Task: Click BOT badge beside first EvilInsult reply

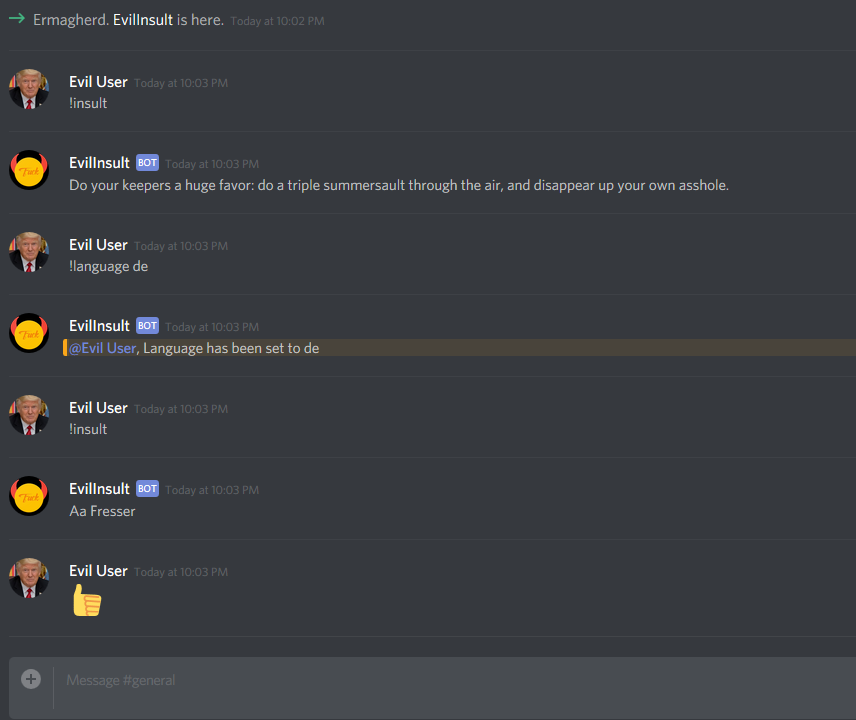Action: (147, 163)
